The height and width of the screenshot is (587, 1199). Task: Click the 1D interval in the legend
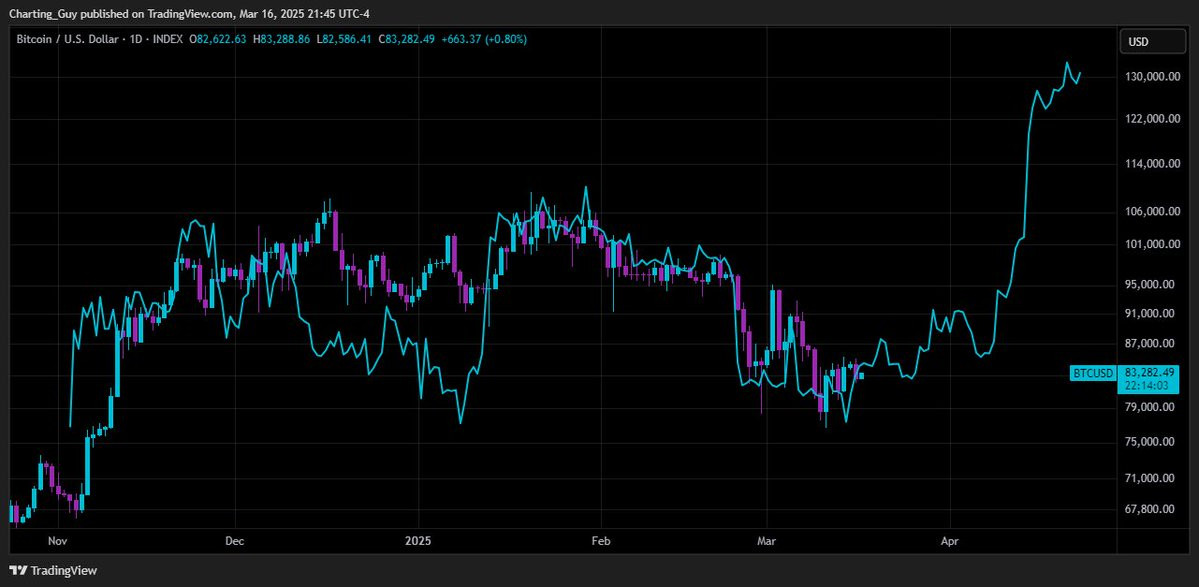tap(133, 38)
